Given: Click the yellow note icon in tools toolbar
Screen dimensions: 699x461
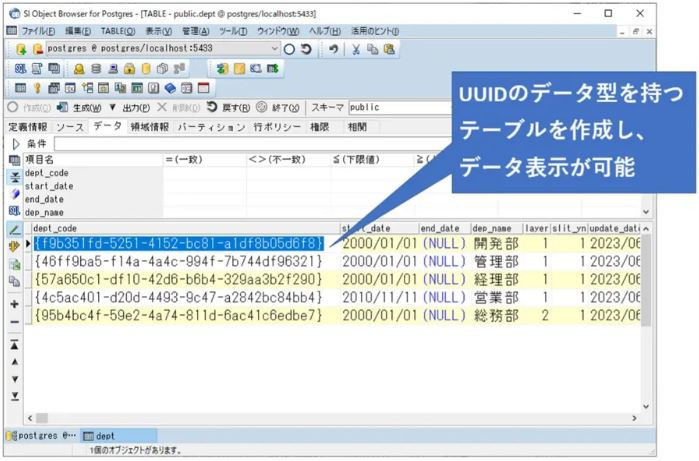Looking at the screenshot, I should tap(239, 69).
